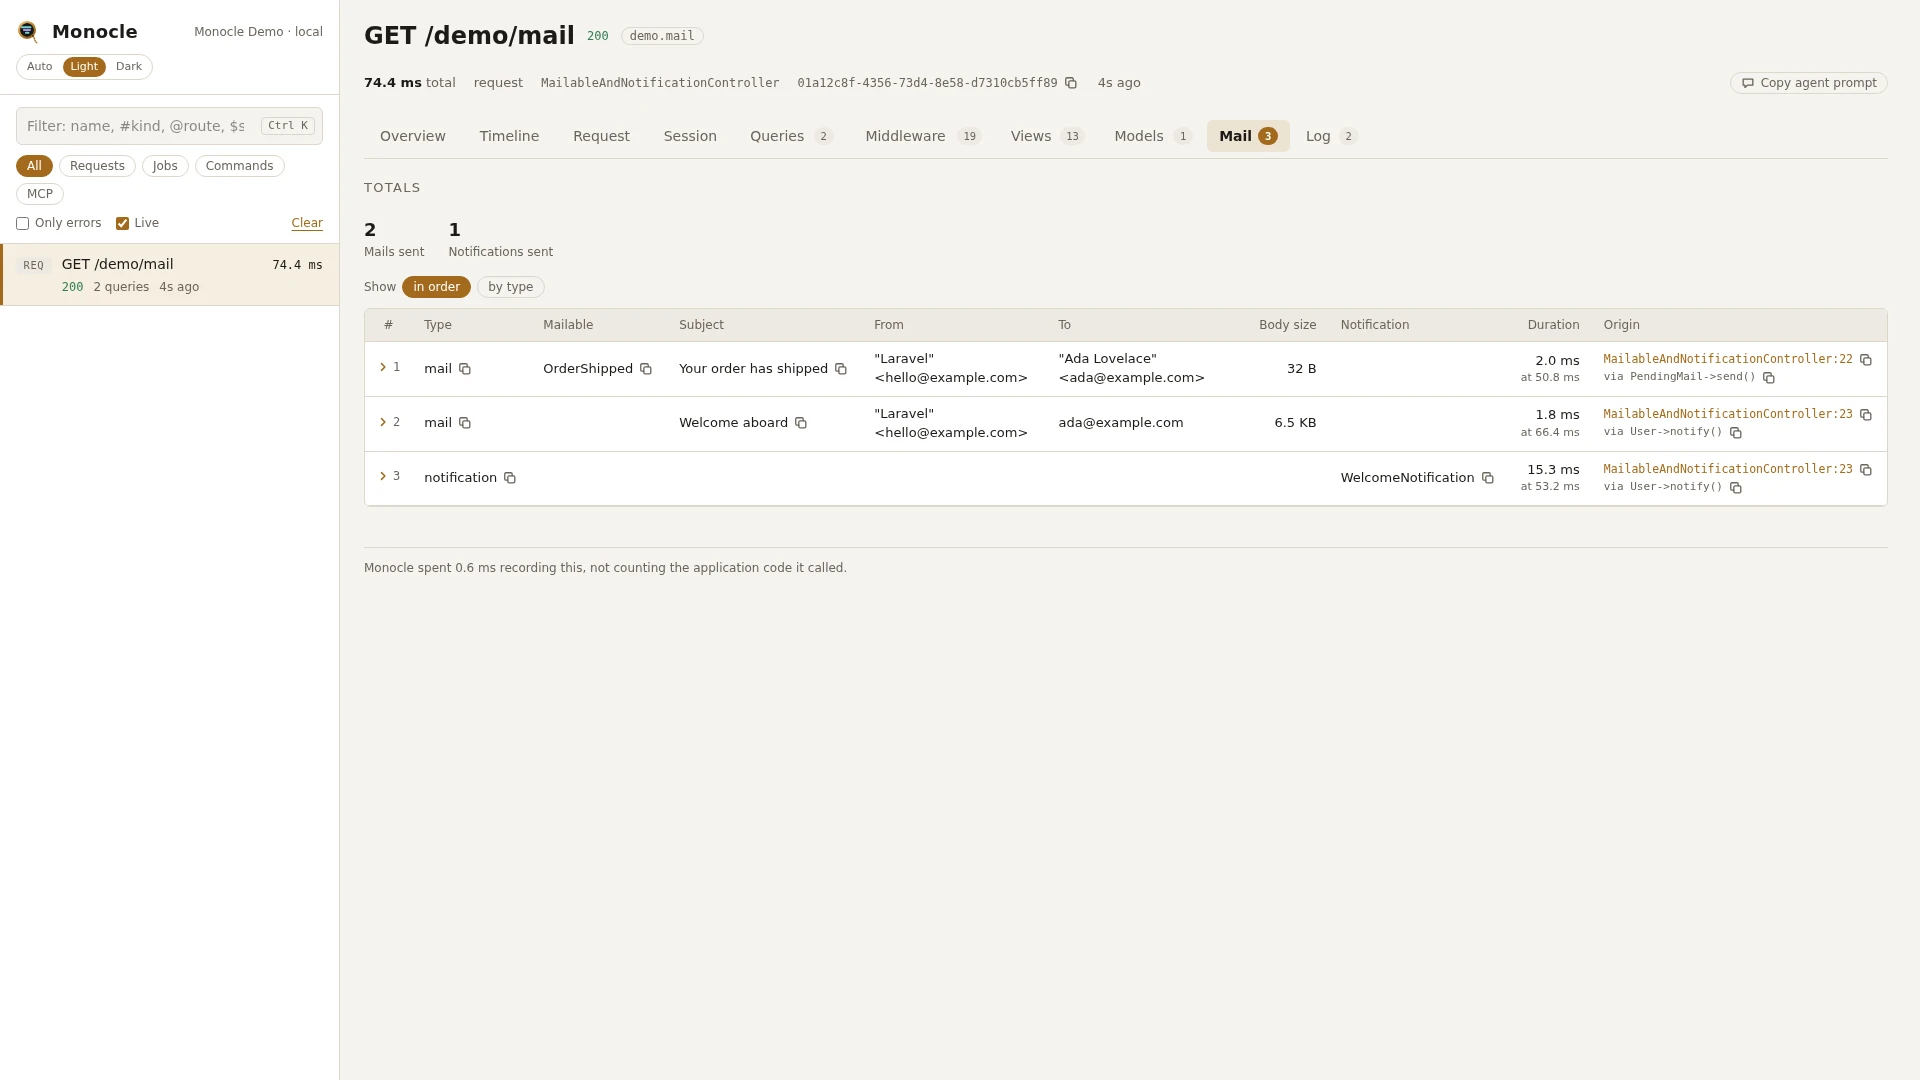The image size is (1920, 1080).
Task: Select the Light theme option
Action: coord(84,67)
